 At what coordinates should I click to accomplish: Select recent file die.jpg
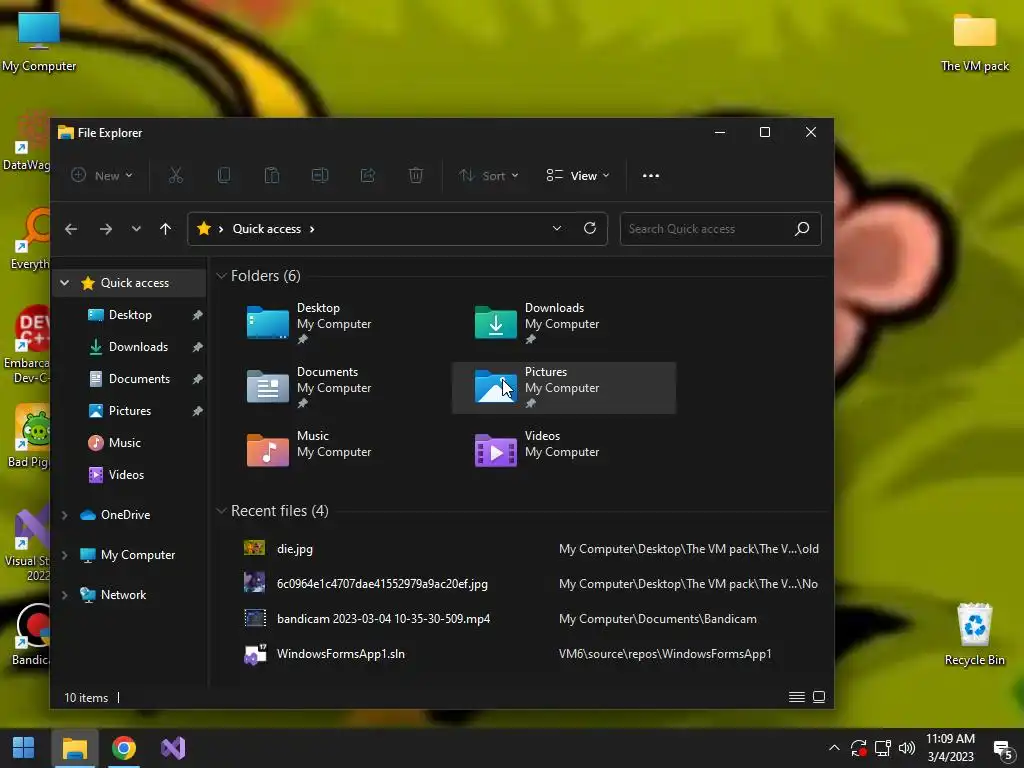tap(295, 549)
